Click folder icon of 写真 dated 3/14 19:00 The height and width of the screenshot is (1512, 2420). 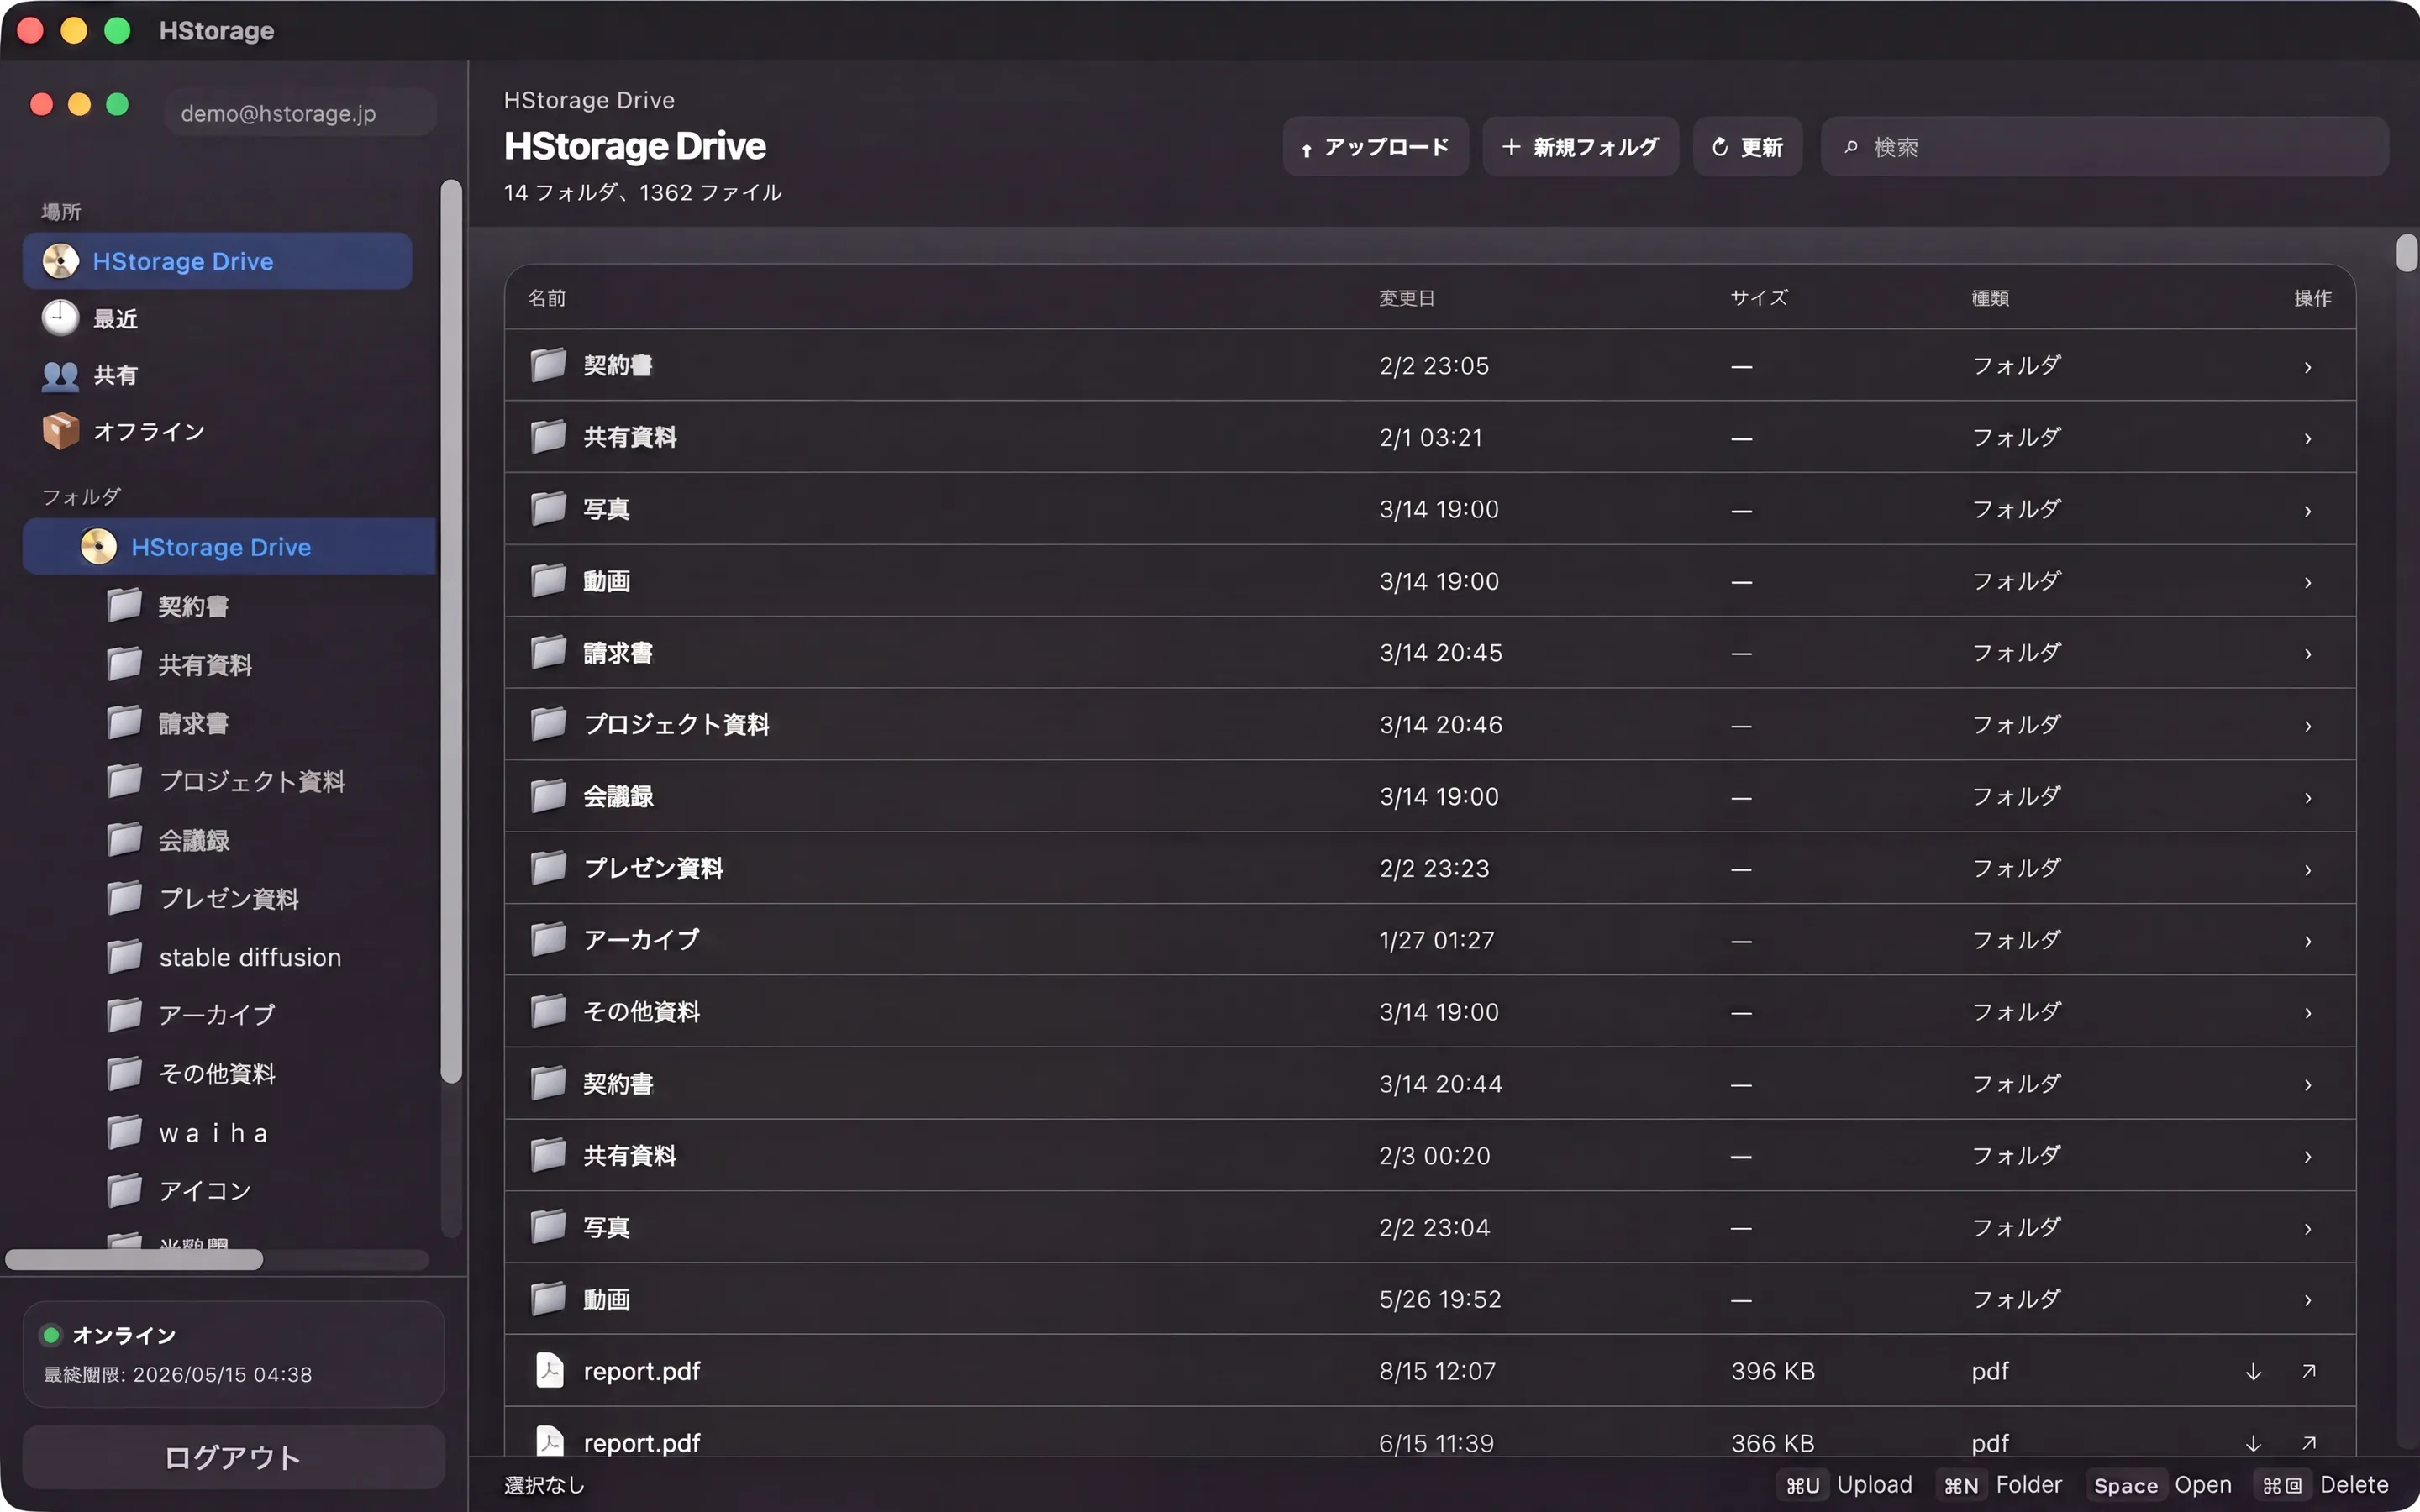click(x=548, y=509)
